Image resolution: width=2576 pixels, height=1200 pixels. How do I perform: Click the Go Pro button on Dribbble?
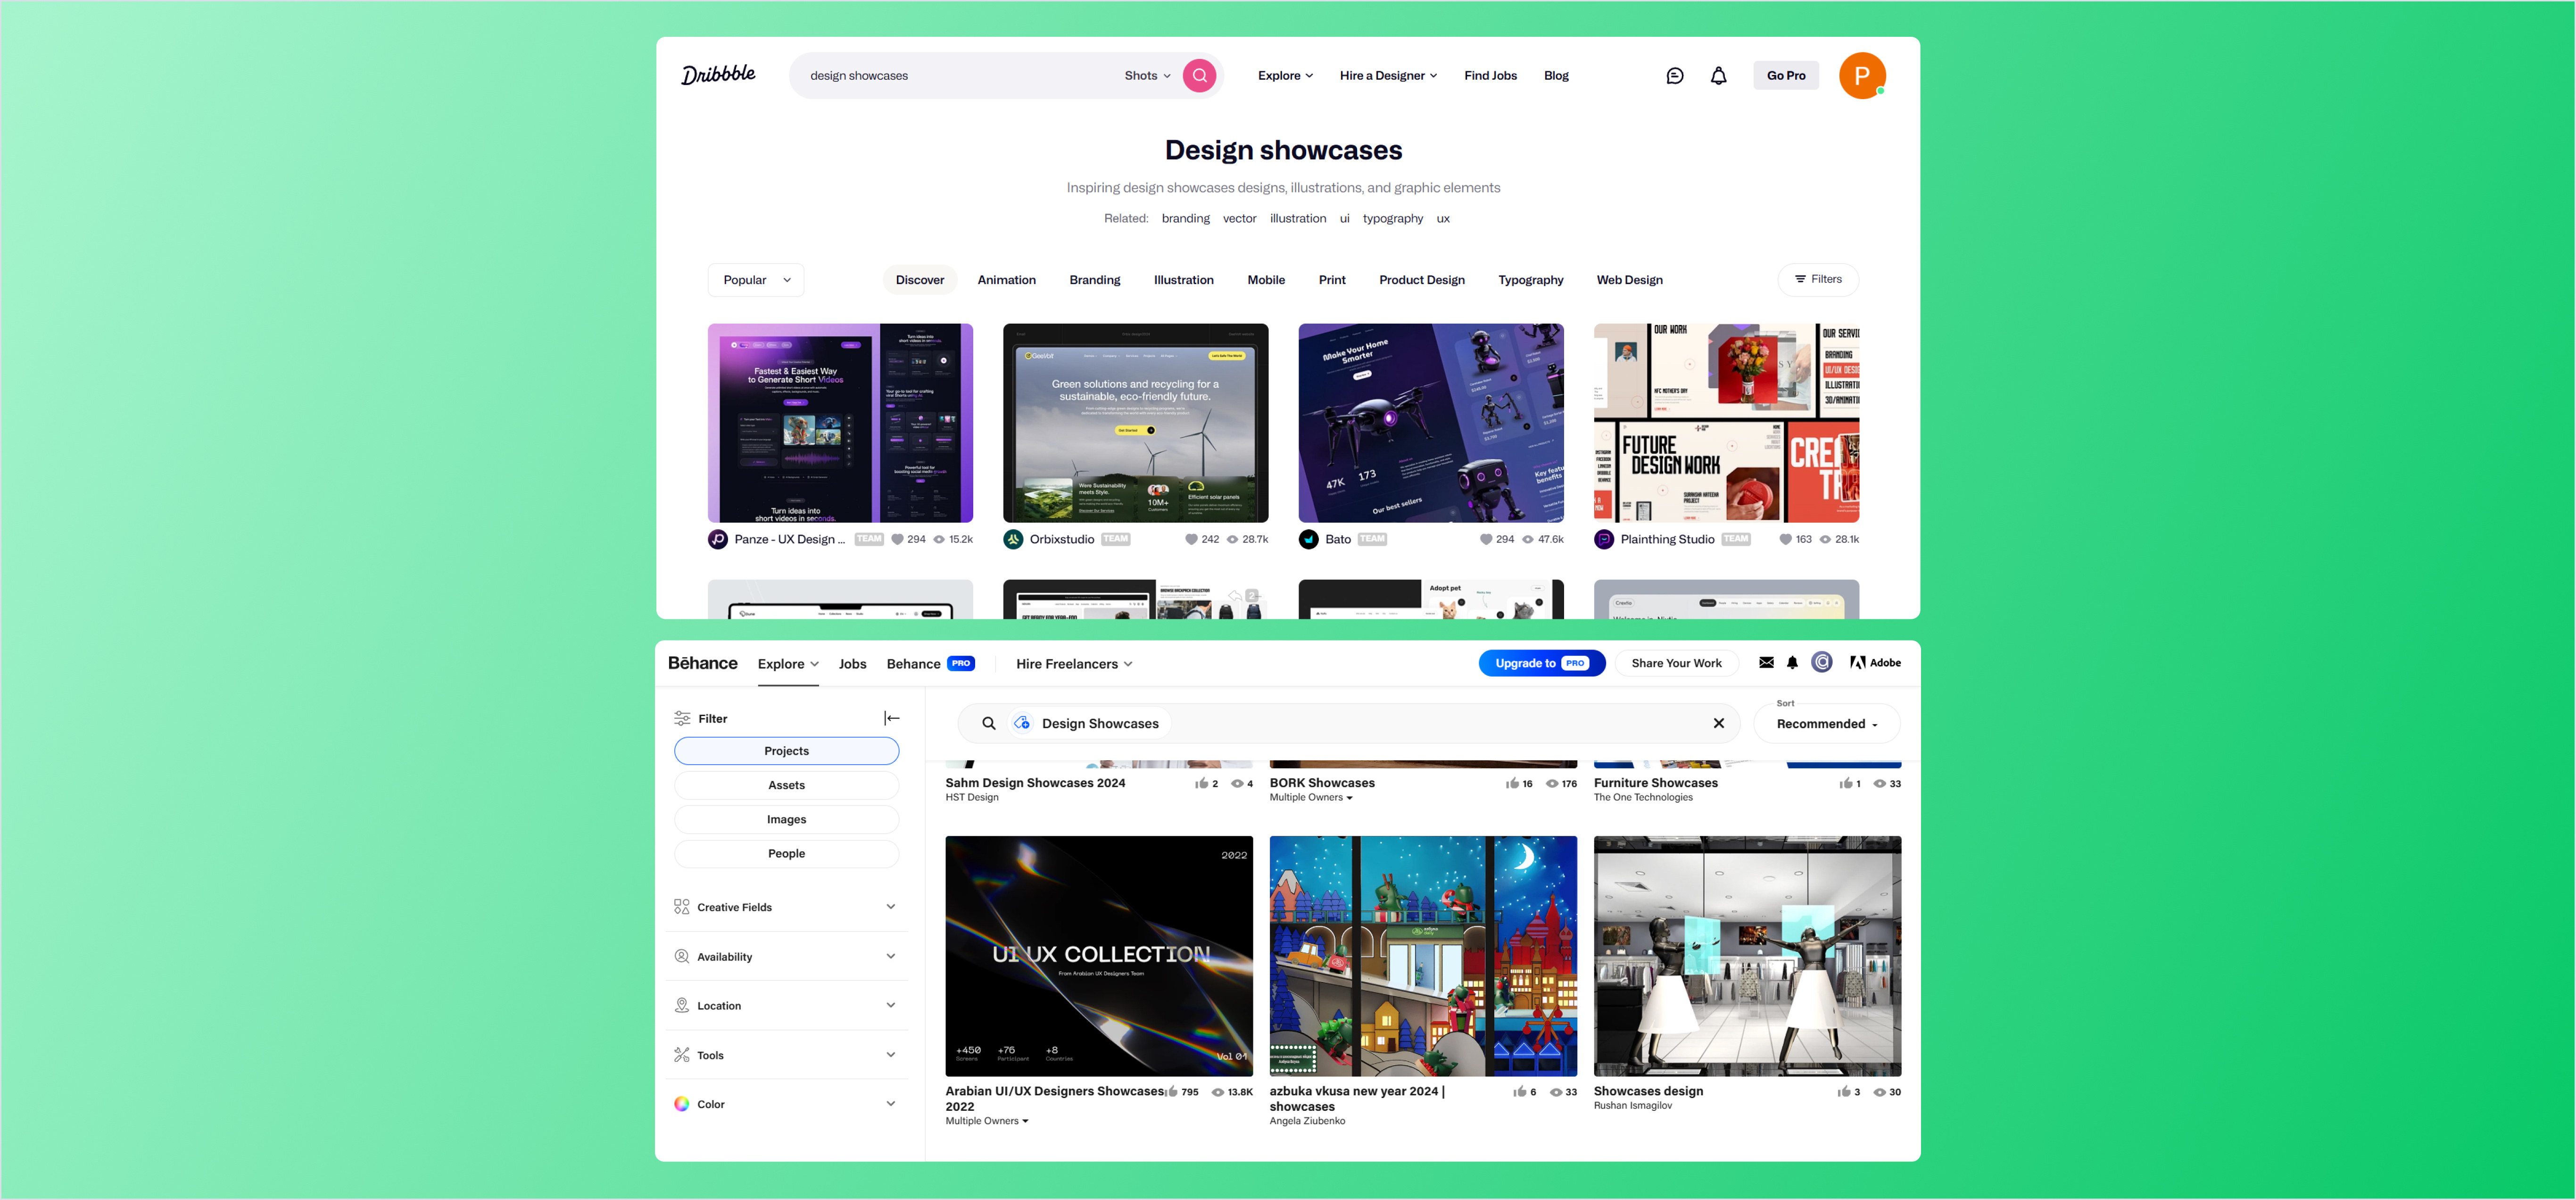1786,75
